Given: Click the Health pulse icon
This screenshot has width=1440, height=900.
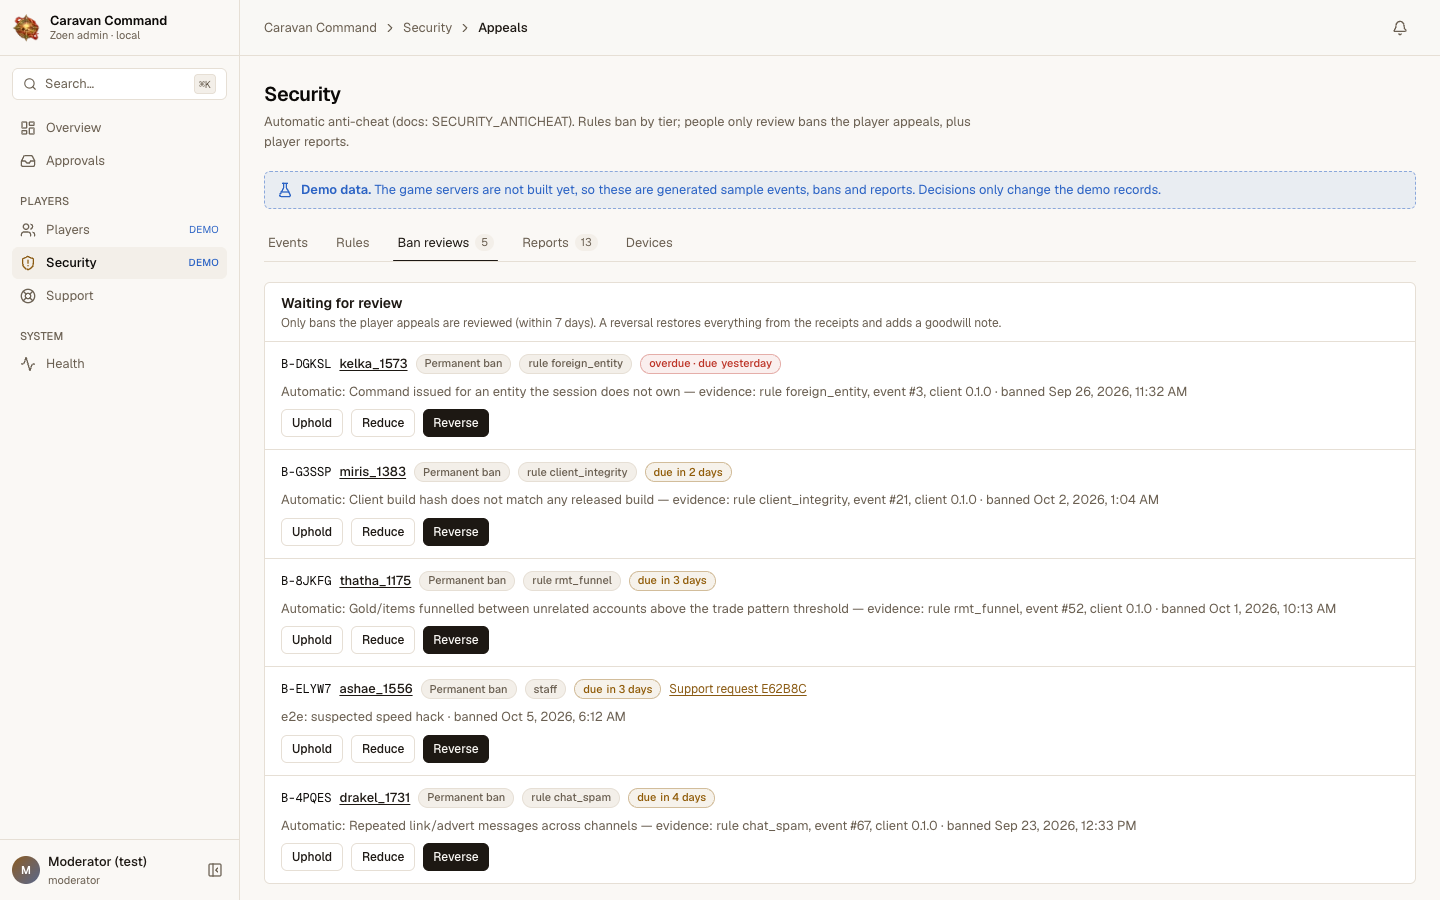Looking at the screenshot, I should pos(28,364).
